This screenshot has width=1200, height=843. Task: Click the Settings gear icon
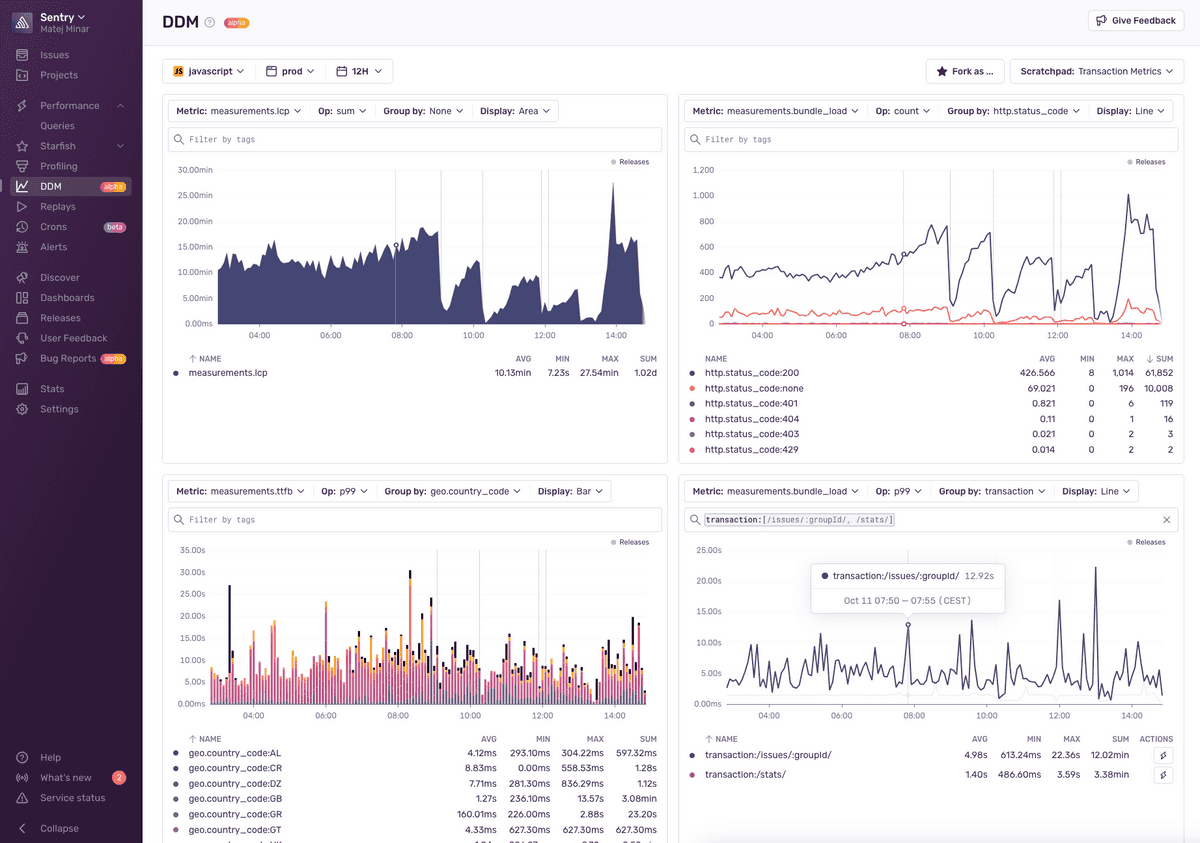[x=22, y=409]
